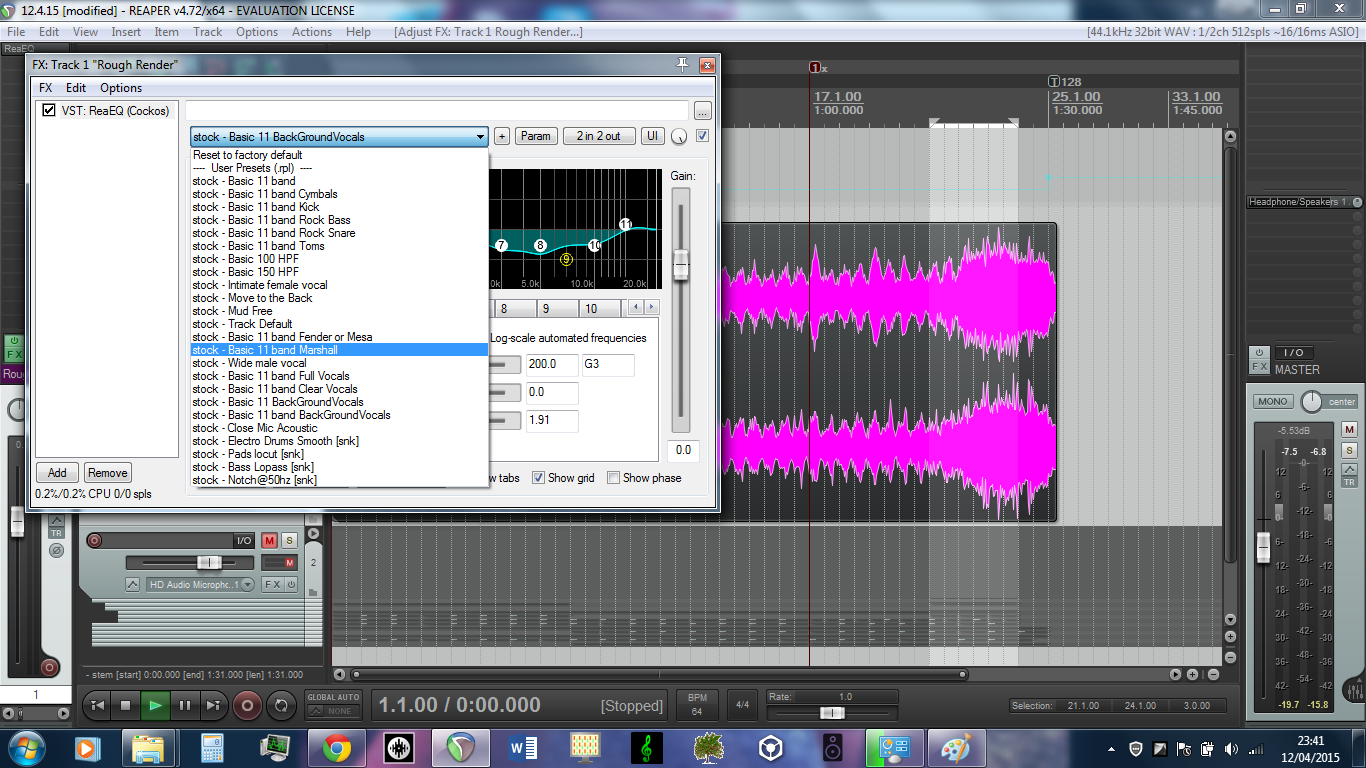Click band point 9 on EQ graph
Viewport: 1366px width, 768px height.
click(x=566, y=259)
